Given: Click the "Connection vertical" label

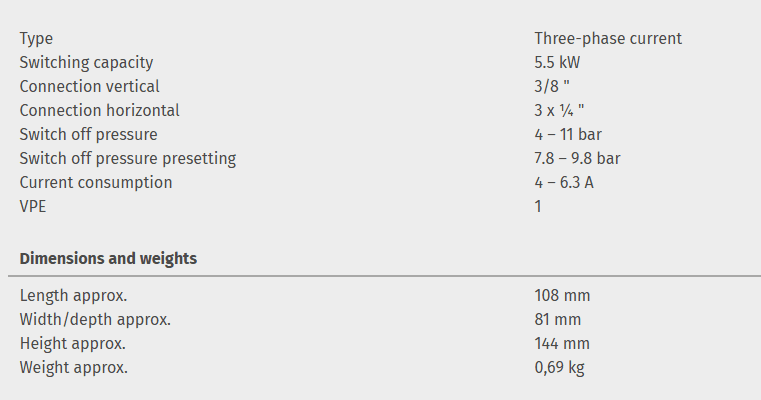Looking at the screenshot, I should click(x=90, y=87).
